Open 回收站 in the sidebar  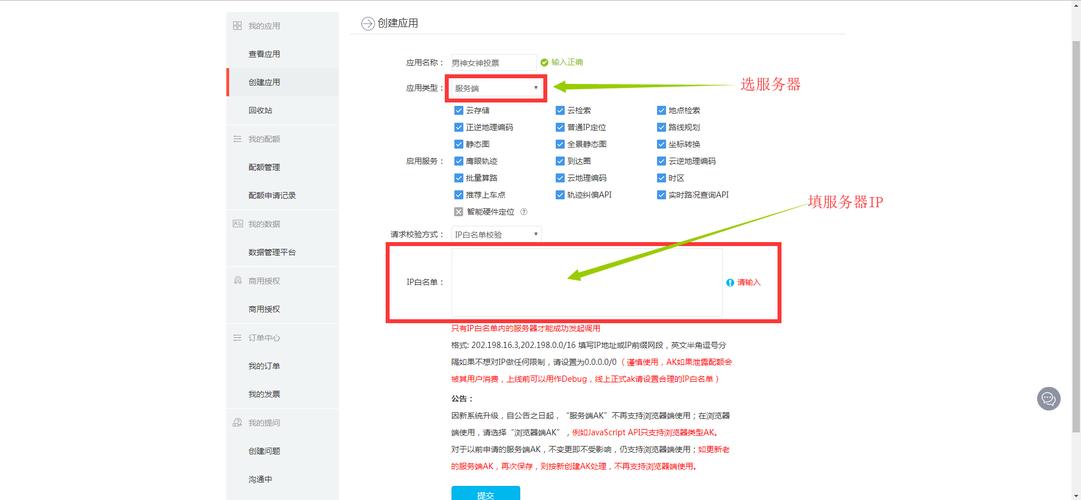[261, 110]
